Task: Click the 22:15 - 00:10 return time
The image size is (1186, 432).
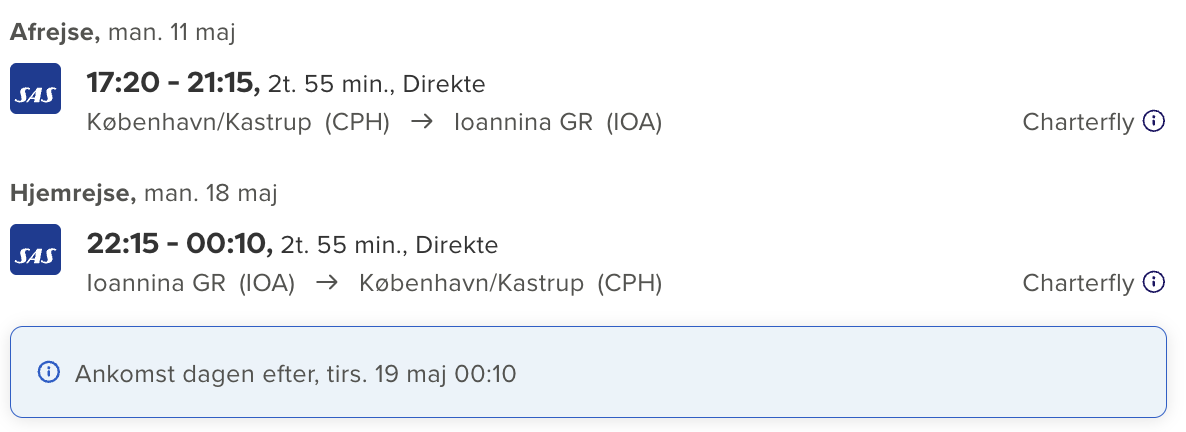Action: pyautogui.click(x=180, y=245)
